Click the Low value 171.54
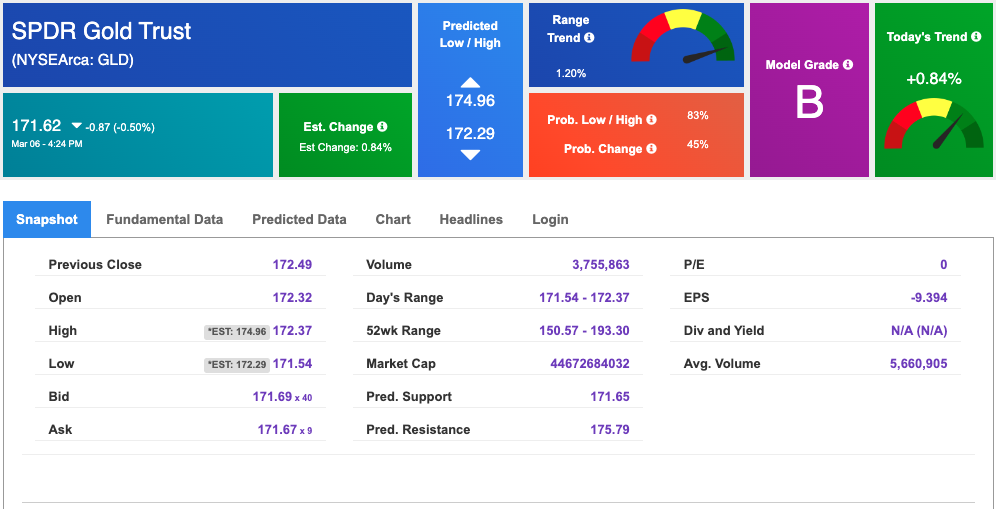This screenshot has height=509, width=999. coord(292,364)
